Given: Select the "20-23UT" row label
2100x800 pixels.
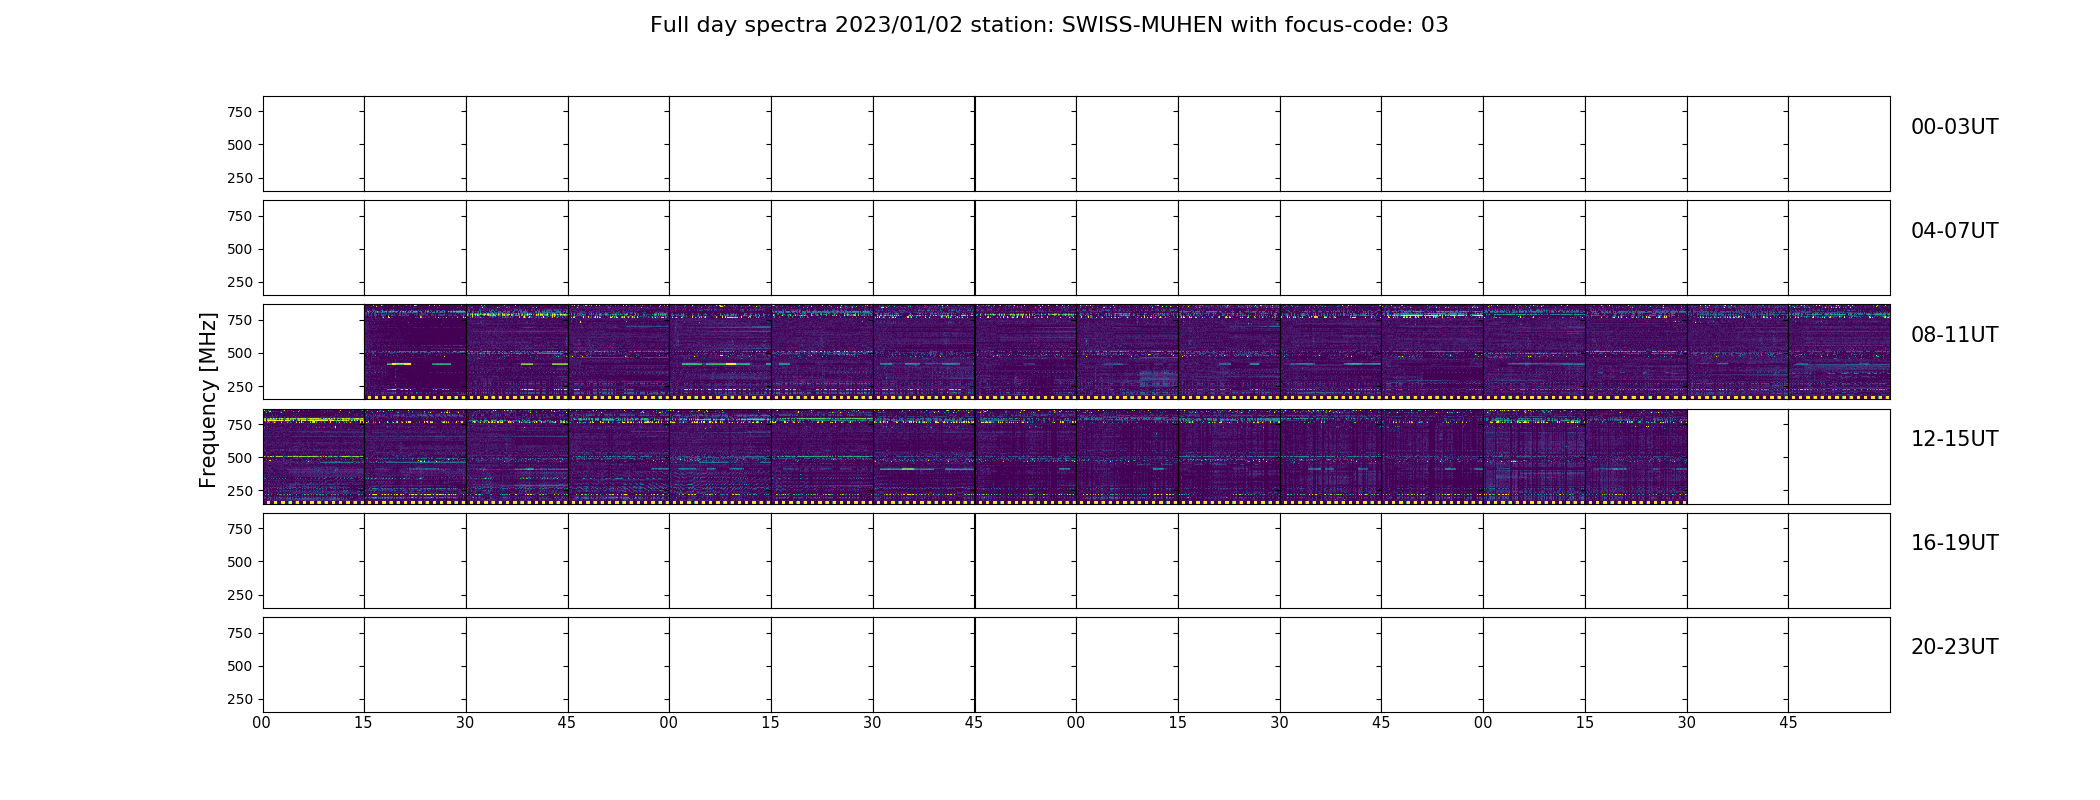Looking at the screenshot, I should point(1954,647).
